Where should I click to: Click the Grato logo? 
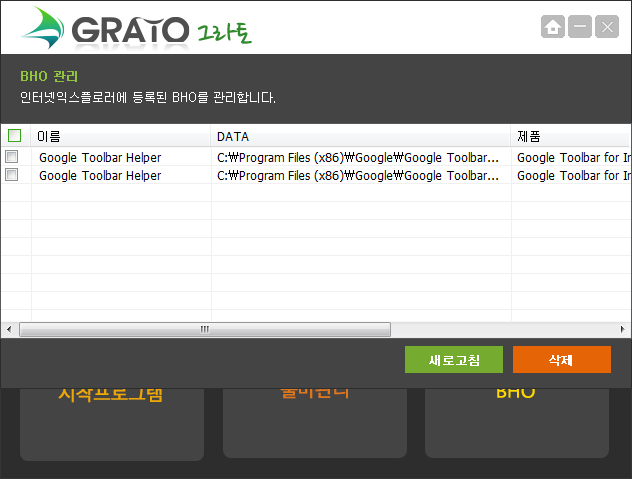pyautogui.click(x=136, y=29)
